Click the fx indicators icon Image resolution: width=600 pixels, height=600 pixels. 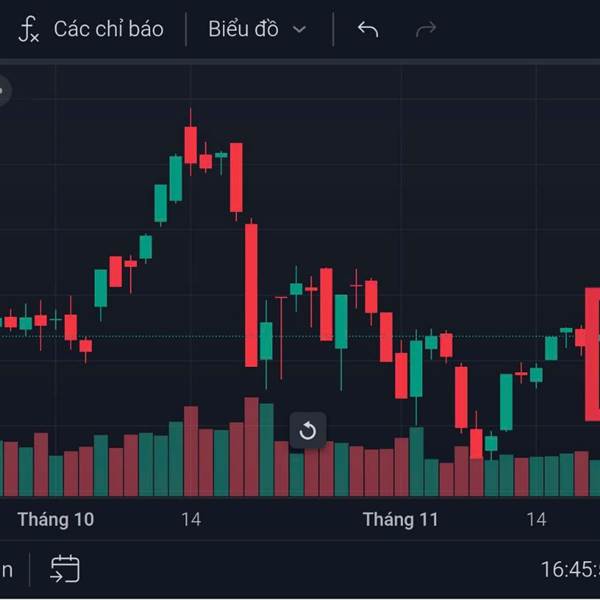pyautogui.click(x=29, y=29)
